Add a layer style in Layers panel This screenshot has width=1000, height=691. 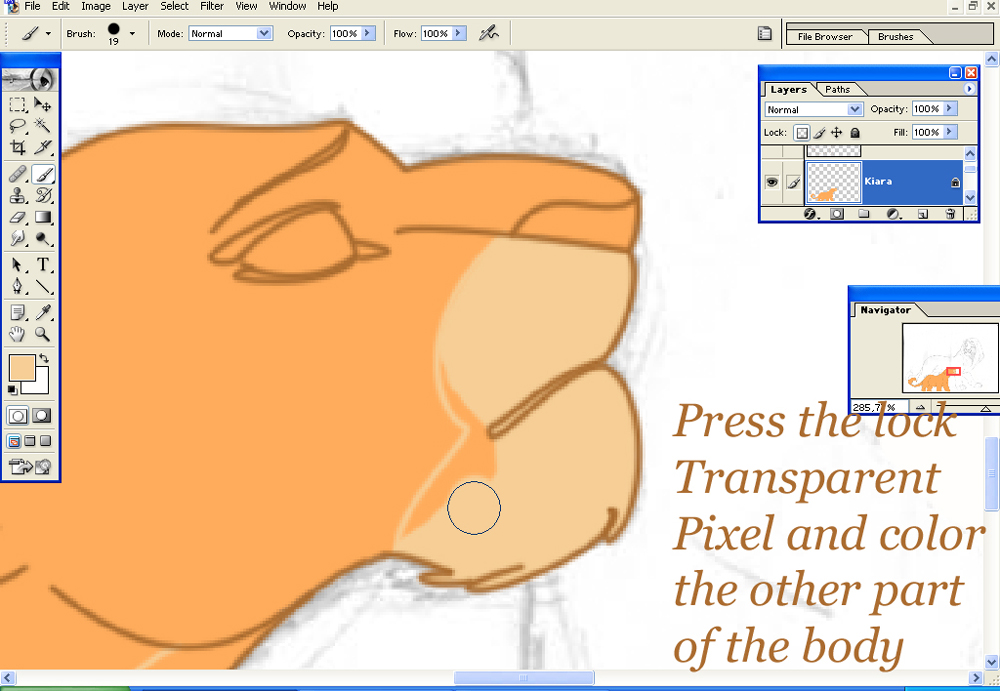coord(811,214)
